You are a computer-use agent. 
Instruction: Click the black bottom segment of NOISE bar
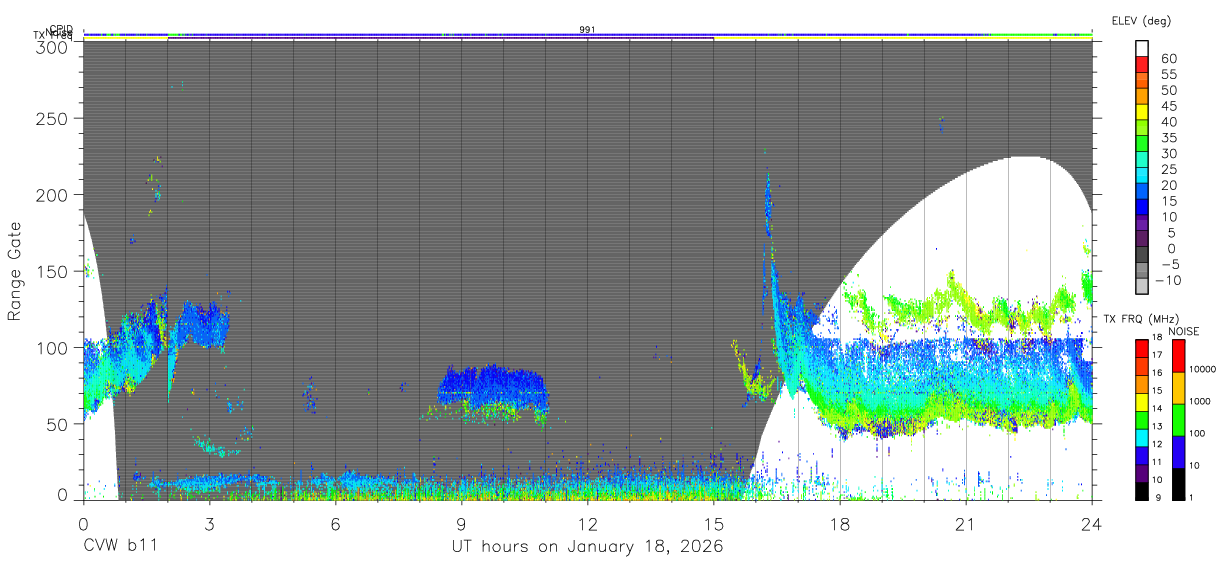click(x=1177, y=482)
